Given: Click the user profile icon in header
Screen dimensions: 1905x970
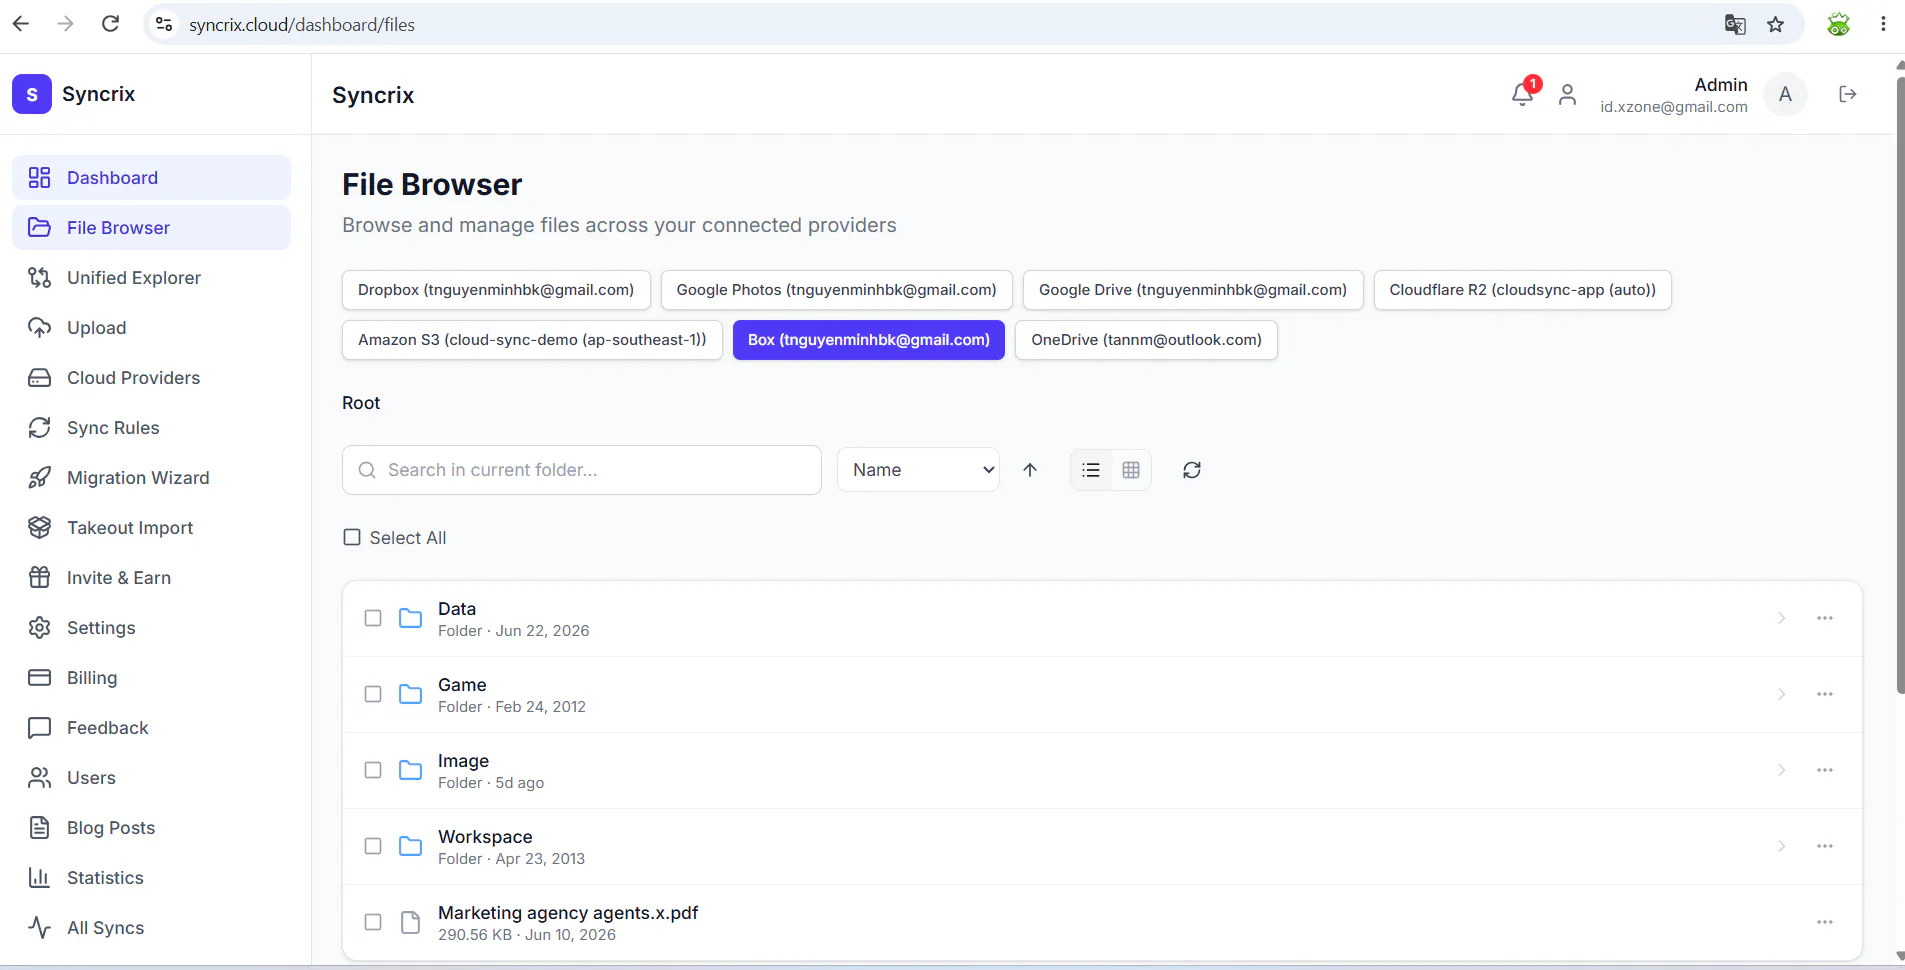Looking at the screenshot, I should pyautogui.click(x=1567, y=94).
